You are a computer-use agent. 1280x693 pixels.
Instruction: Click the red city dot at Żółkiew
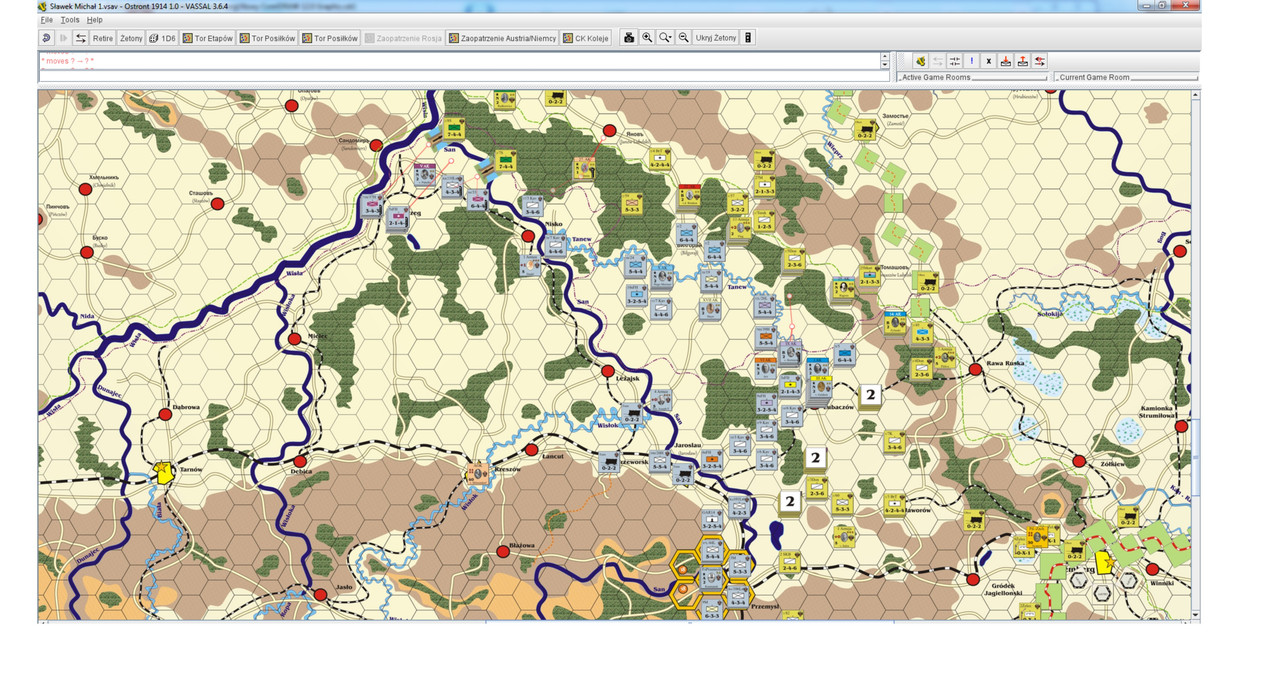tap(1079, 462)
